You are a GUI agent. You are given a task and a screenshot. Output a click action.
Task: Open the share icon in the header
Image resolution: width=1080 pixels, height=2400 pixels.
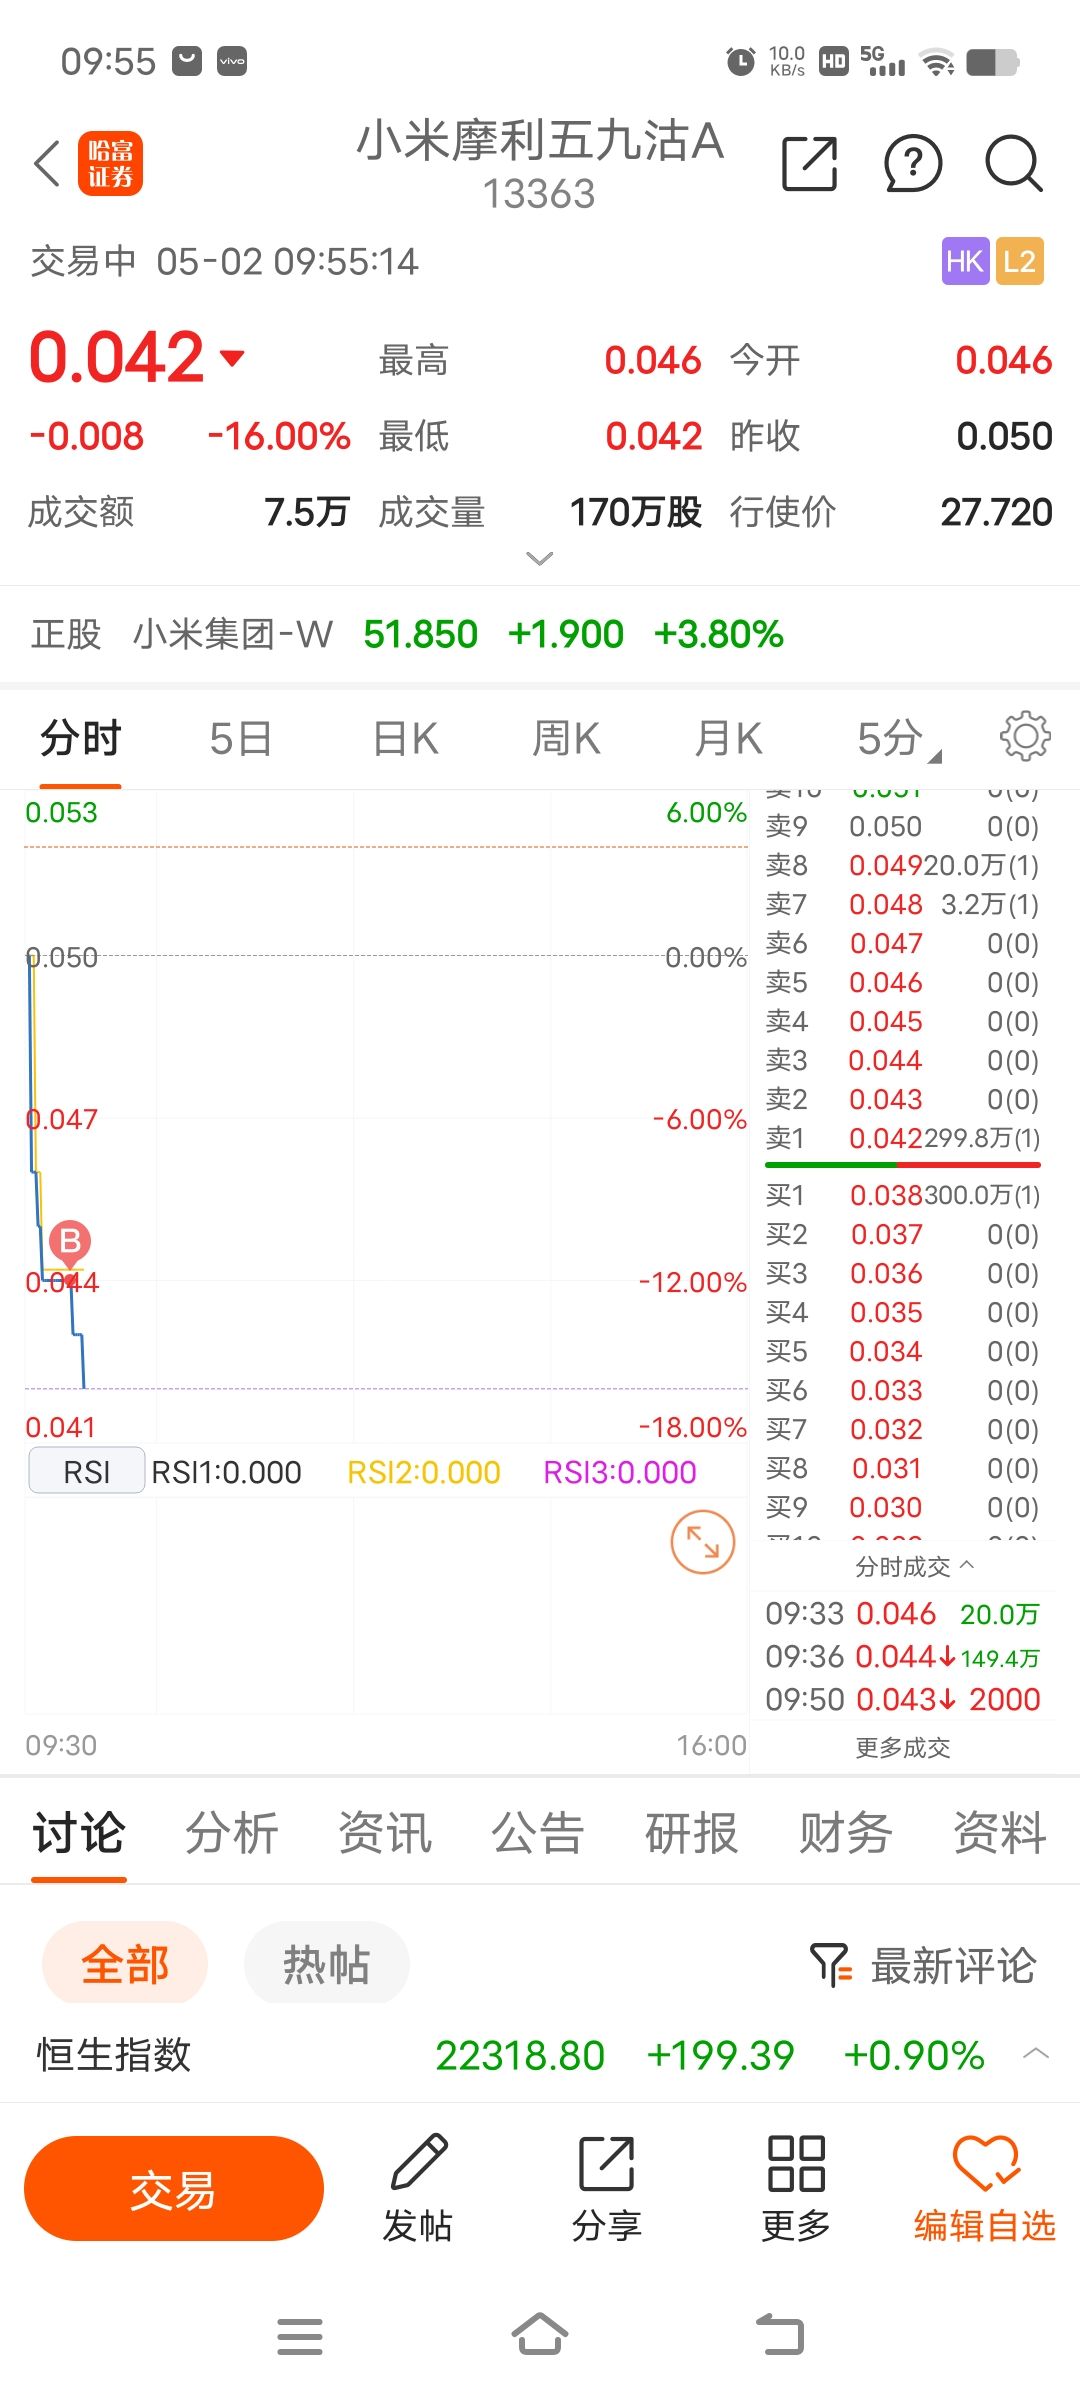[809, 164]
